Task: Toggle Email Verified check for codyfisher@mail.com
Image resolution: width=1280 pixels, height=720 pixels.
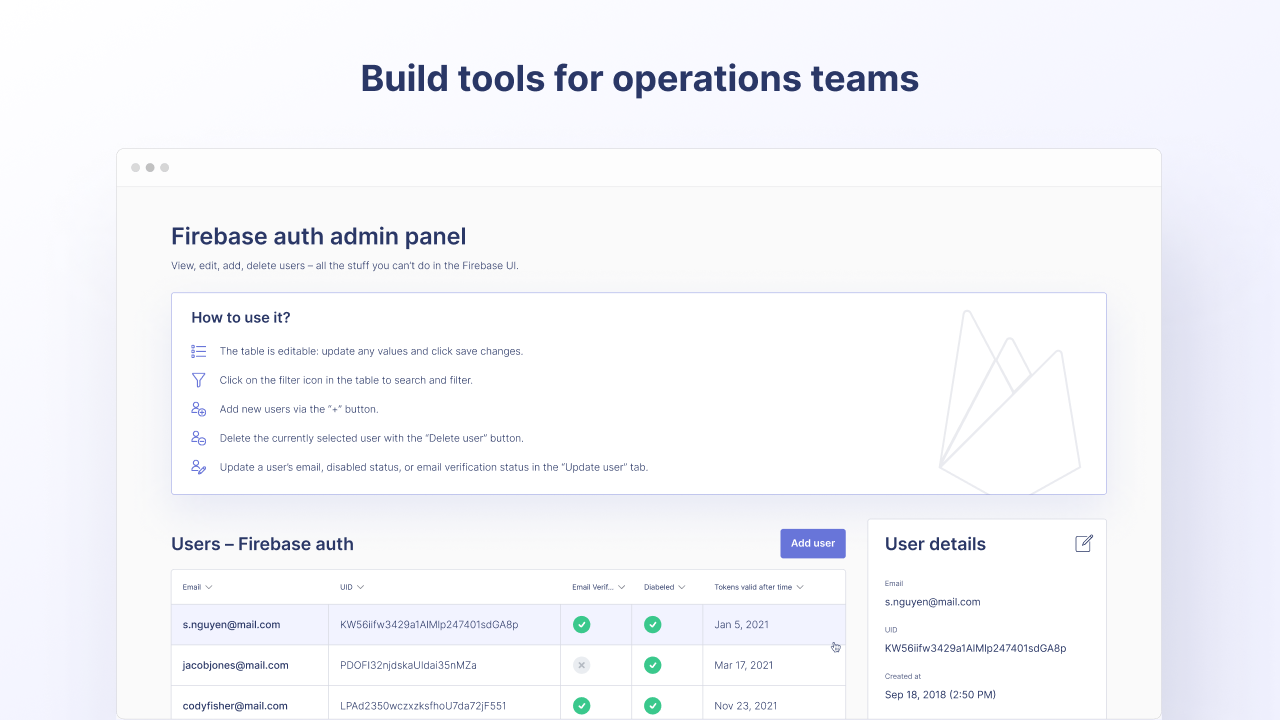Action: point(581,705)
